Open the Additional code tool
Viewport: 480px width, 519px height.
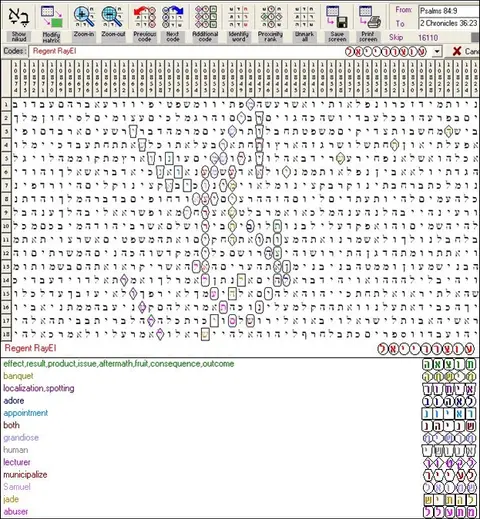click(205, 23)
